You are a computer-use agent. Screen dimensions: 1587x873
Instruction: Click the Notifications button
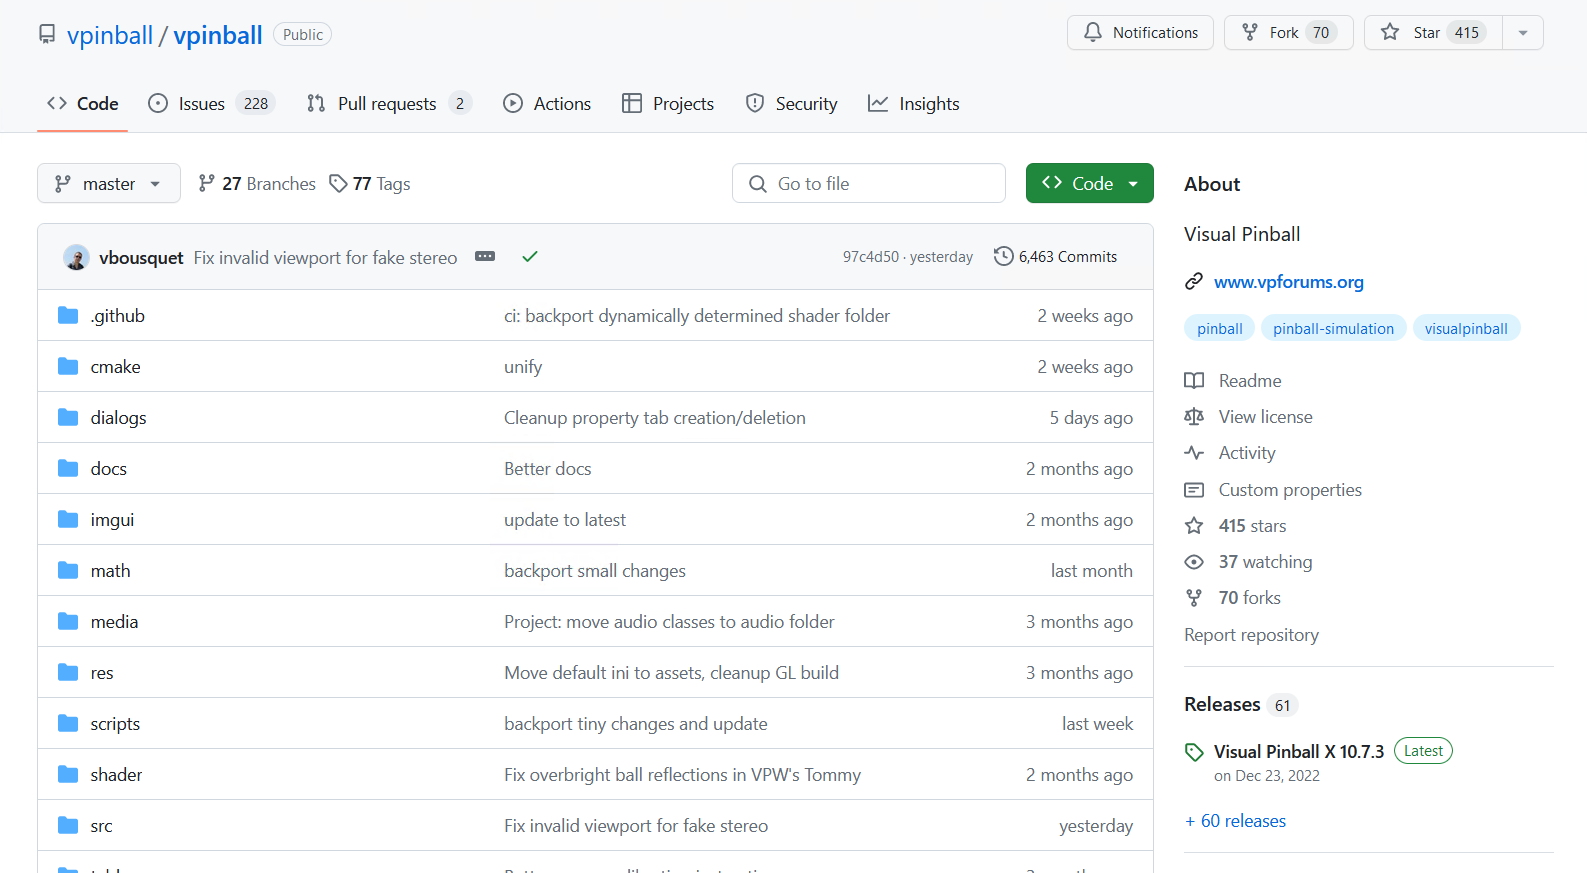click(x=1140, y=33)
